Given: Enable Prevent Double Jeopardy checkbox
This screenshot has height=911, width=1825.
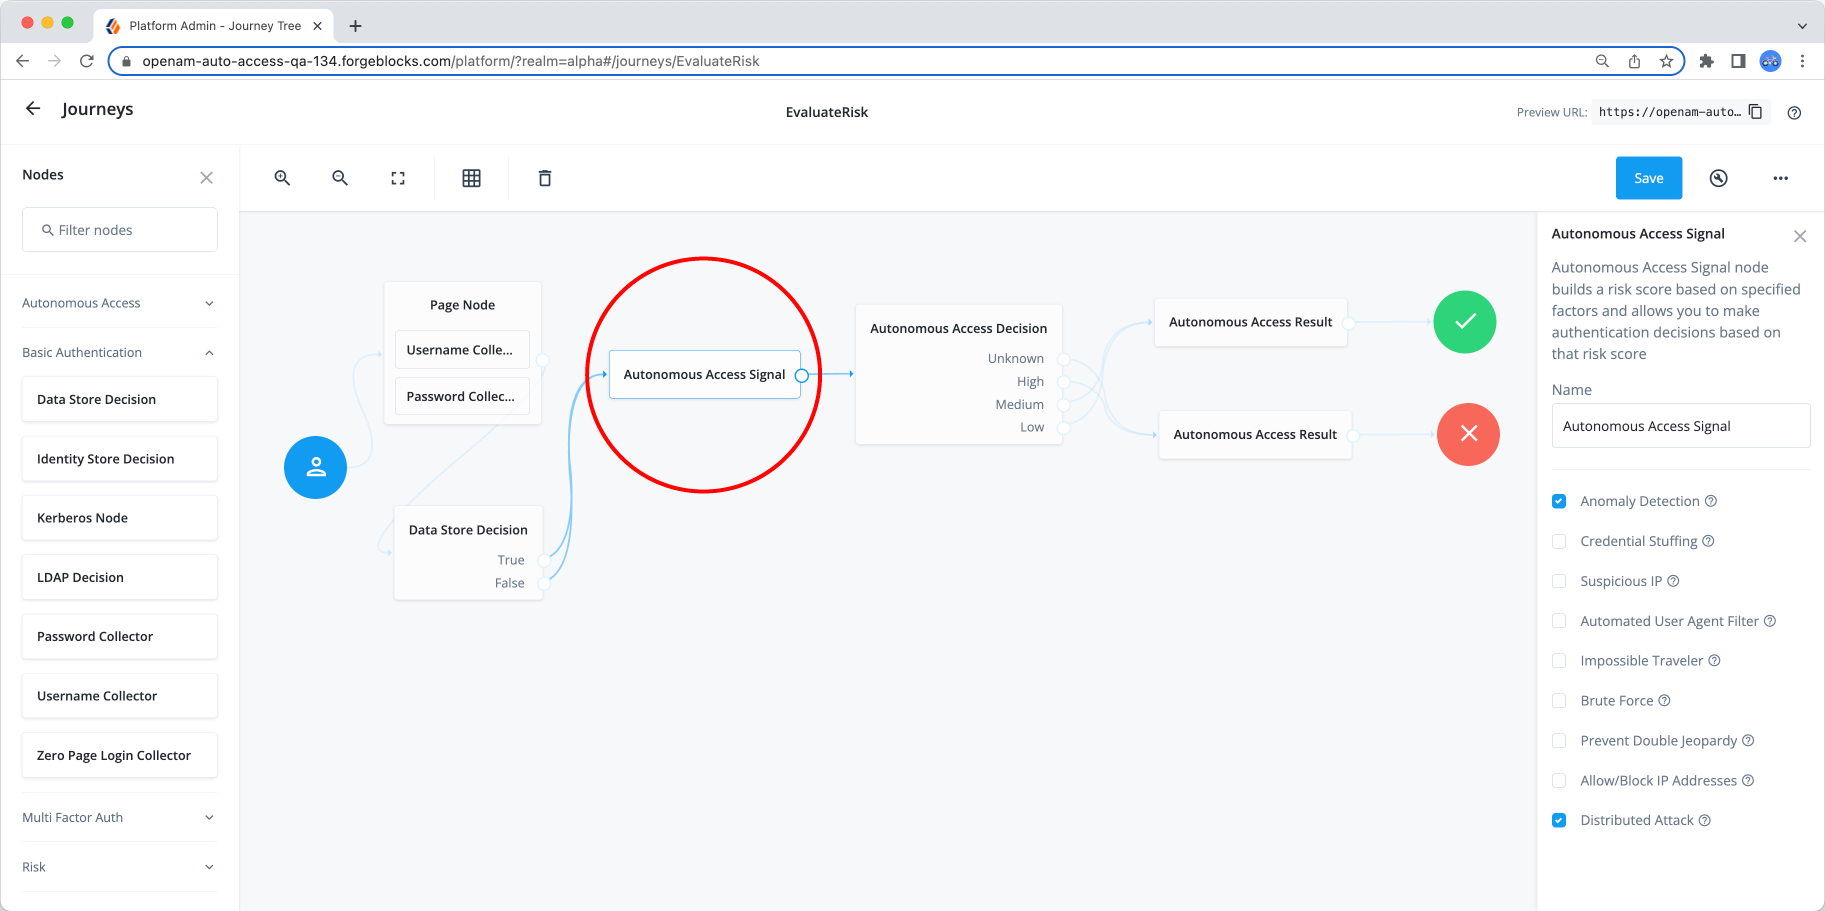Looking at the screenshot, I should [x=1559, y=741].
